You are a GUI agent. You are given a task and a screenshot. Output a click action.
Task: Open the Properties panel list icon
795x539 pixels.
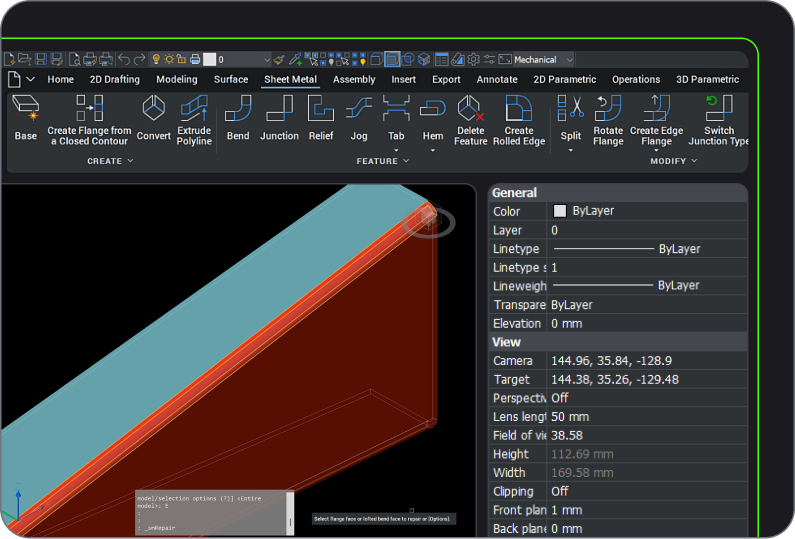point(442,59)
